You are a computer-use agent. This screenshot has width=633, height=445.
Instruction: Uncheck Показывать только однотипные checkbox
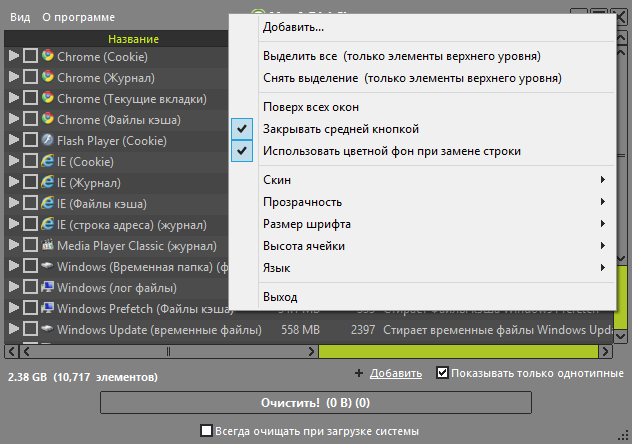pyautogui.click(x=442, y=373)
